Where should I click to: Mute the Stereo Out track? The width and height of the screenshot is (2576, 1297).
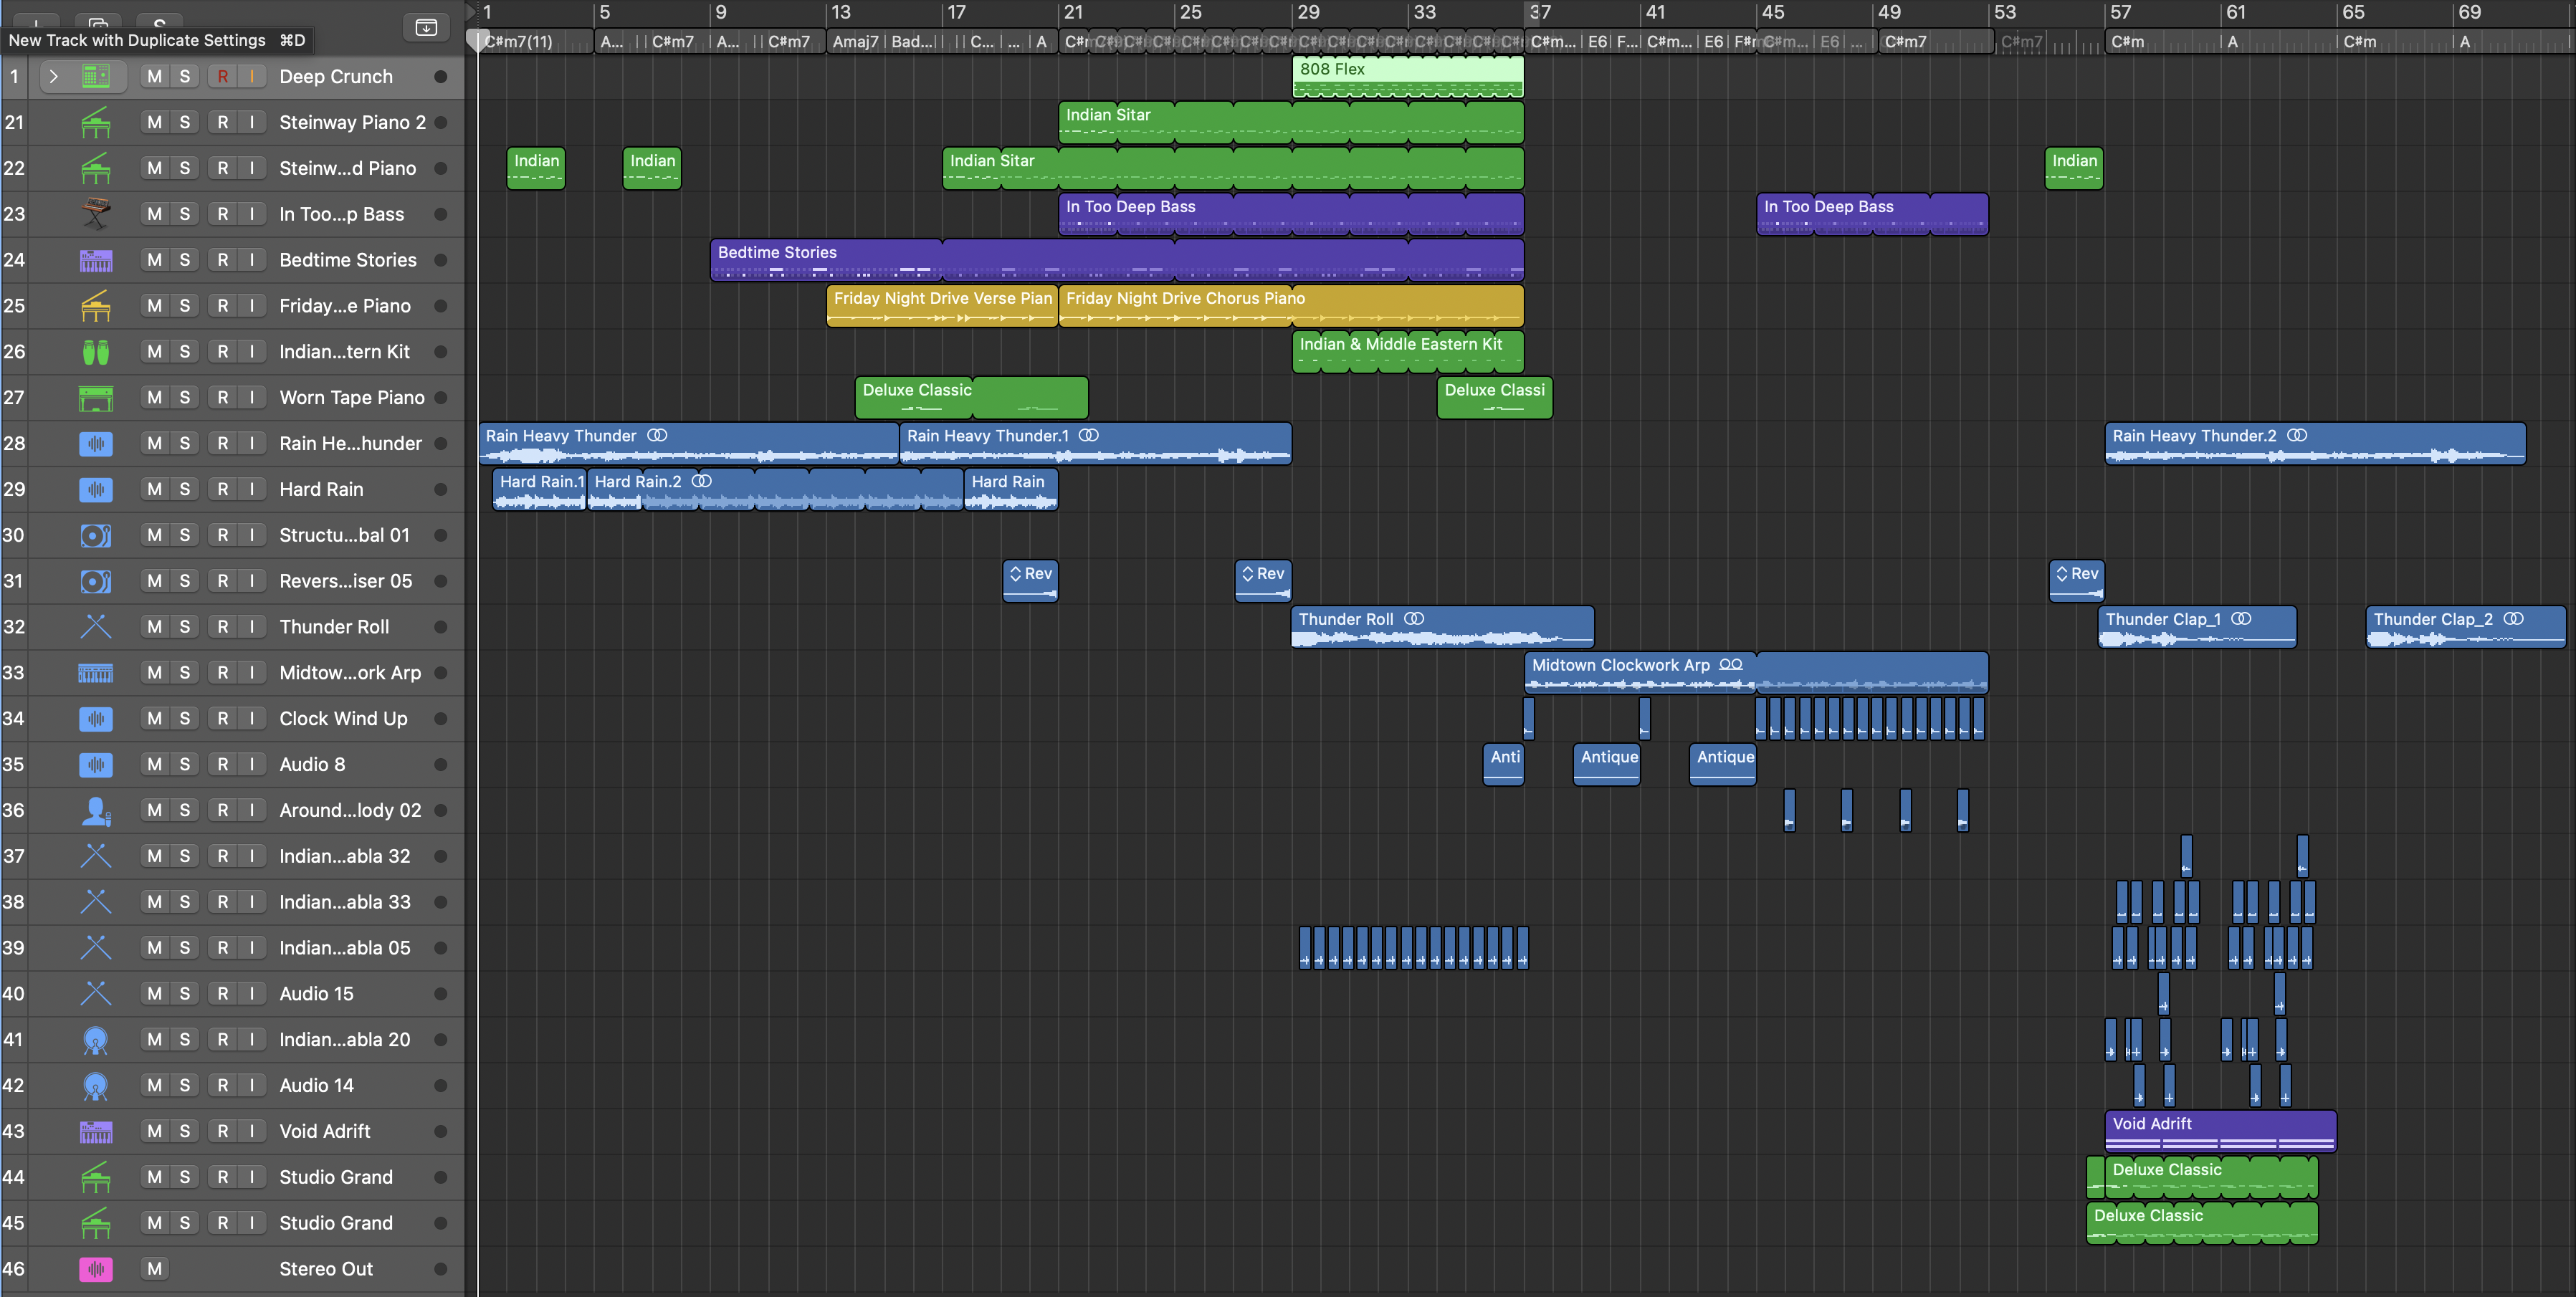[x=154, y=1269]
